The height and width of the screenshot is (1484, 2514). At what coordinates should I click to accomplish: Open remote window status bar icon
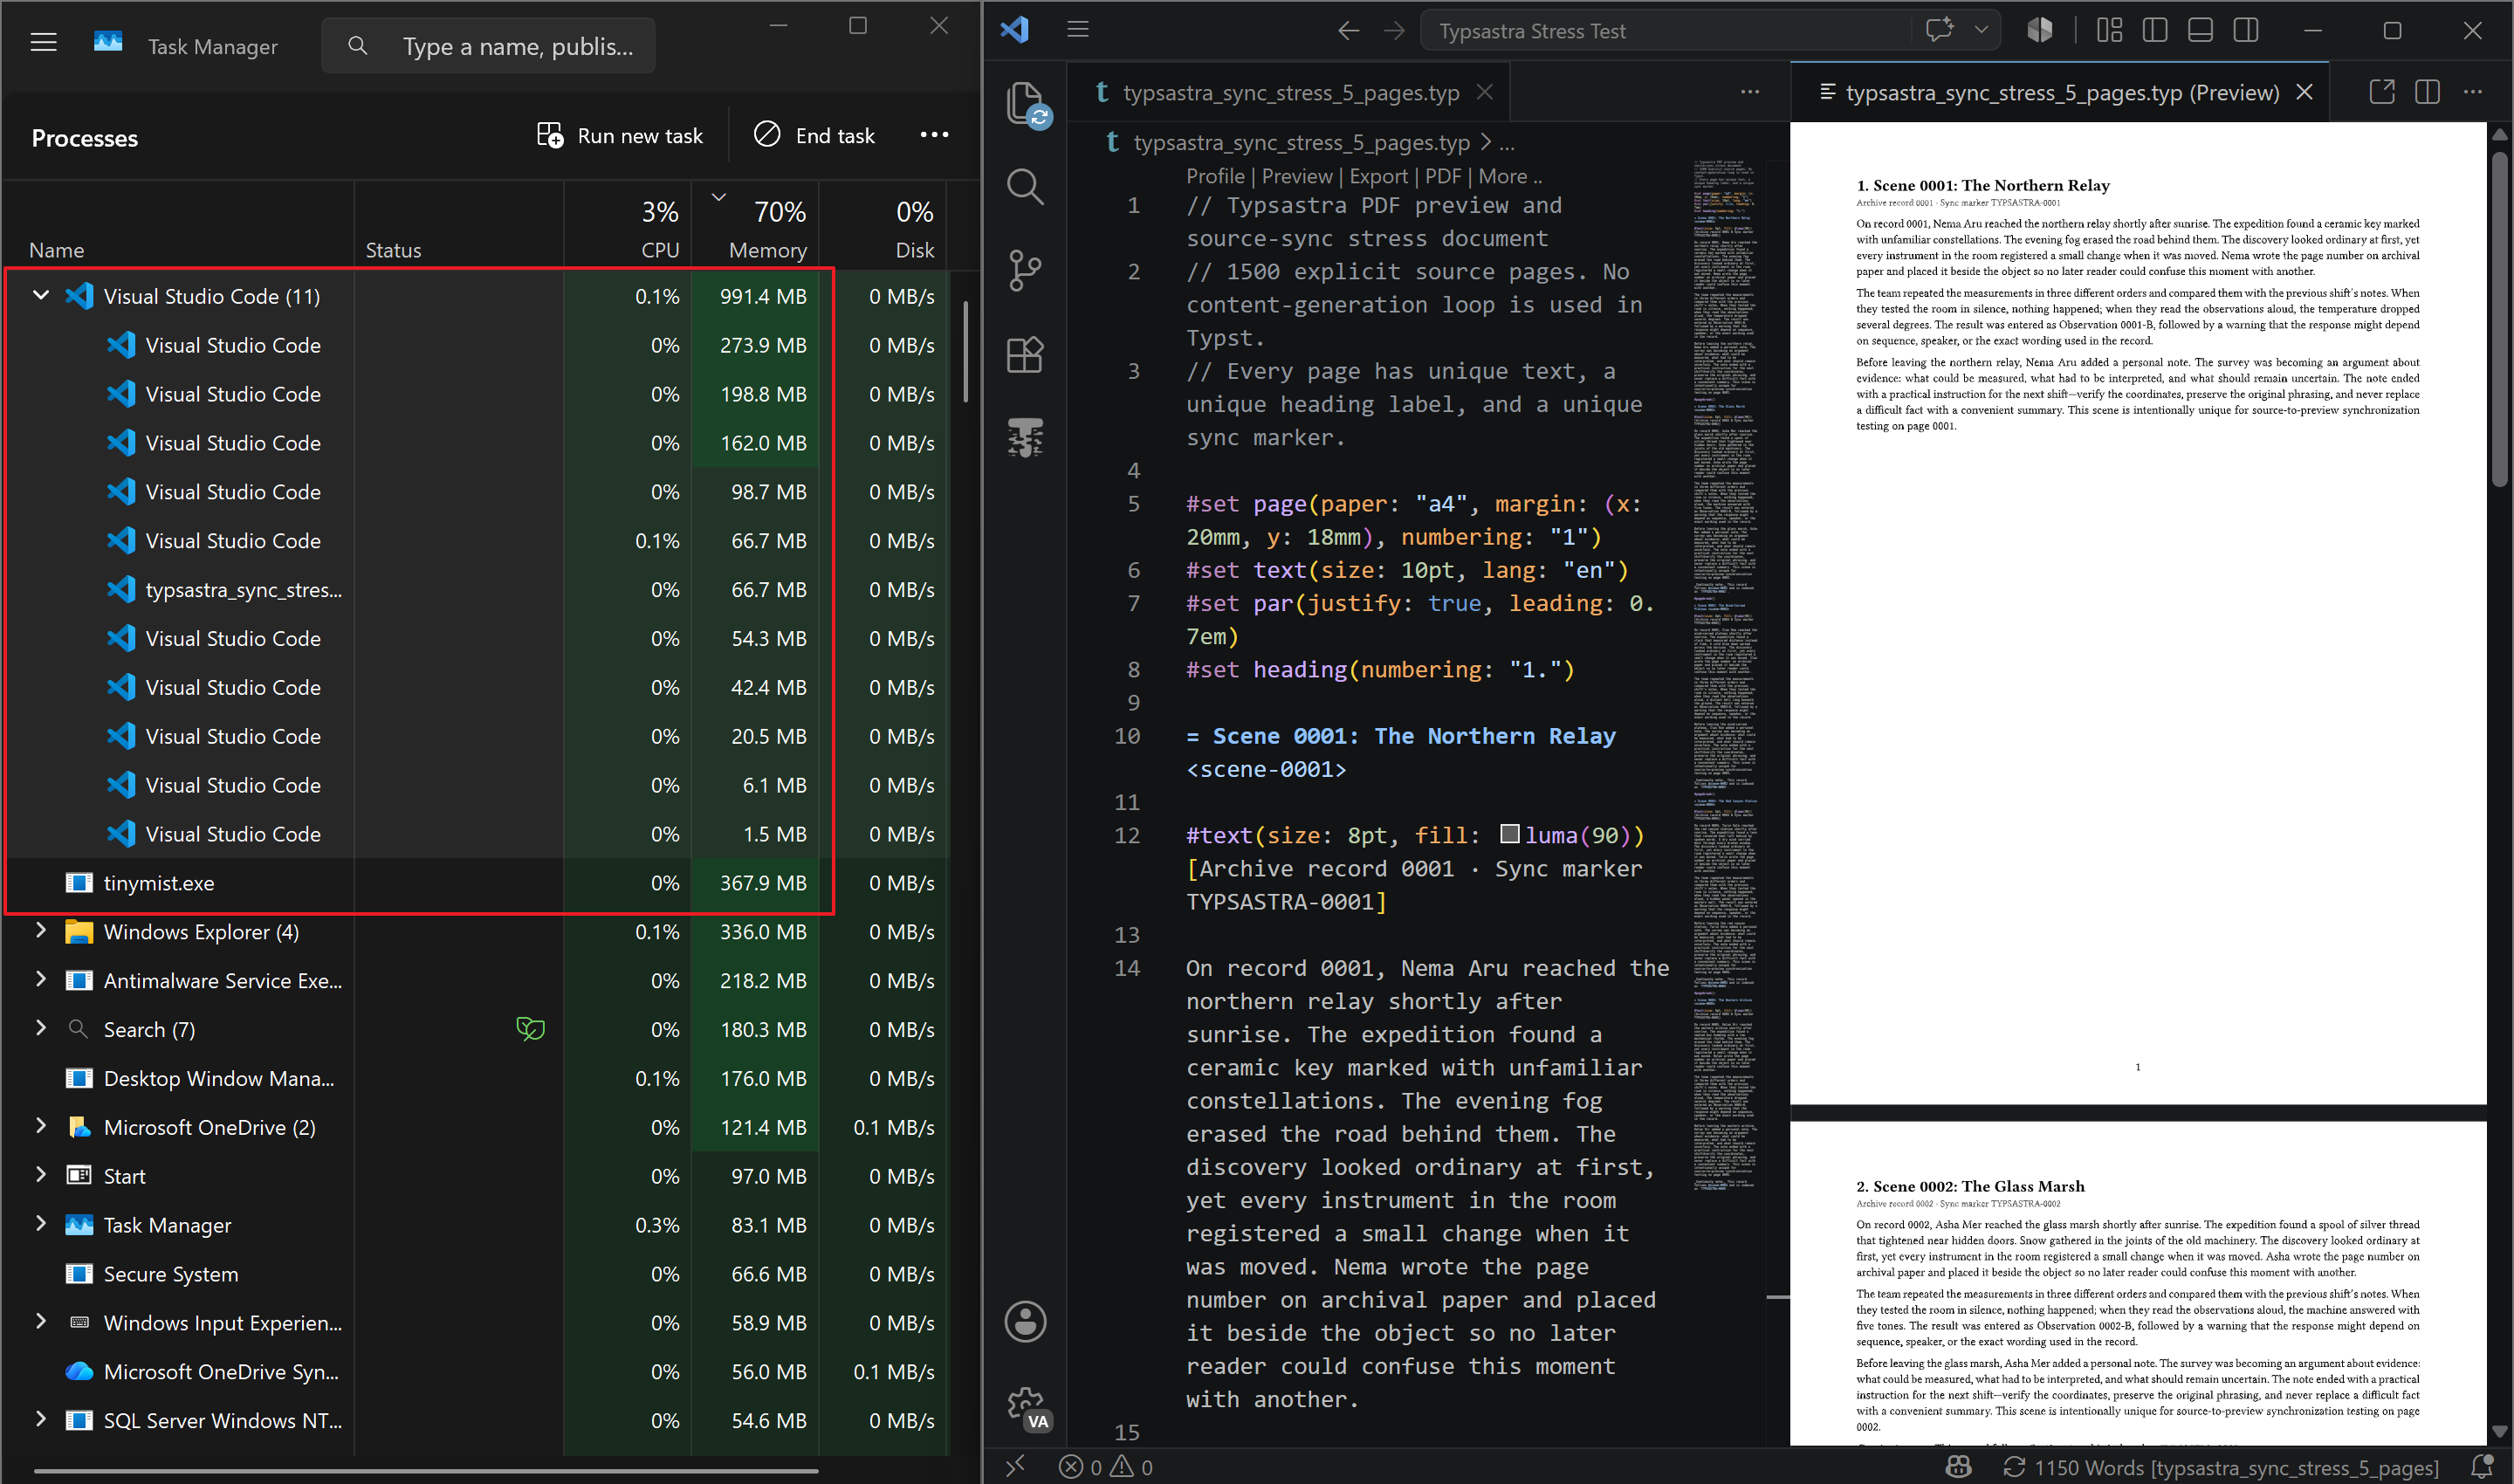tap(1016, 1466)
